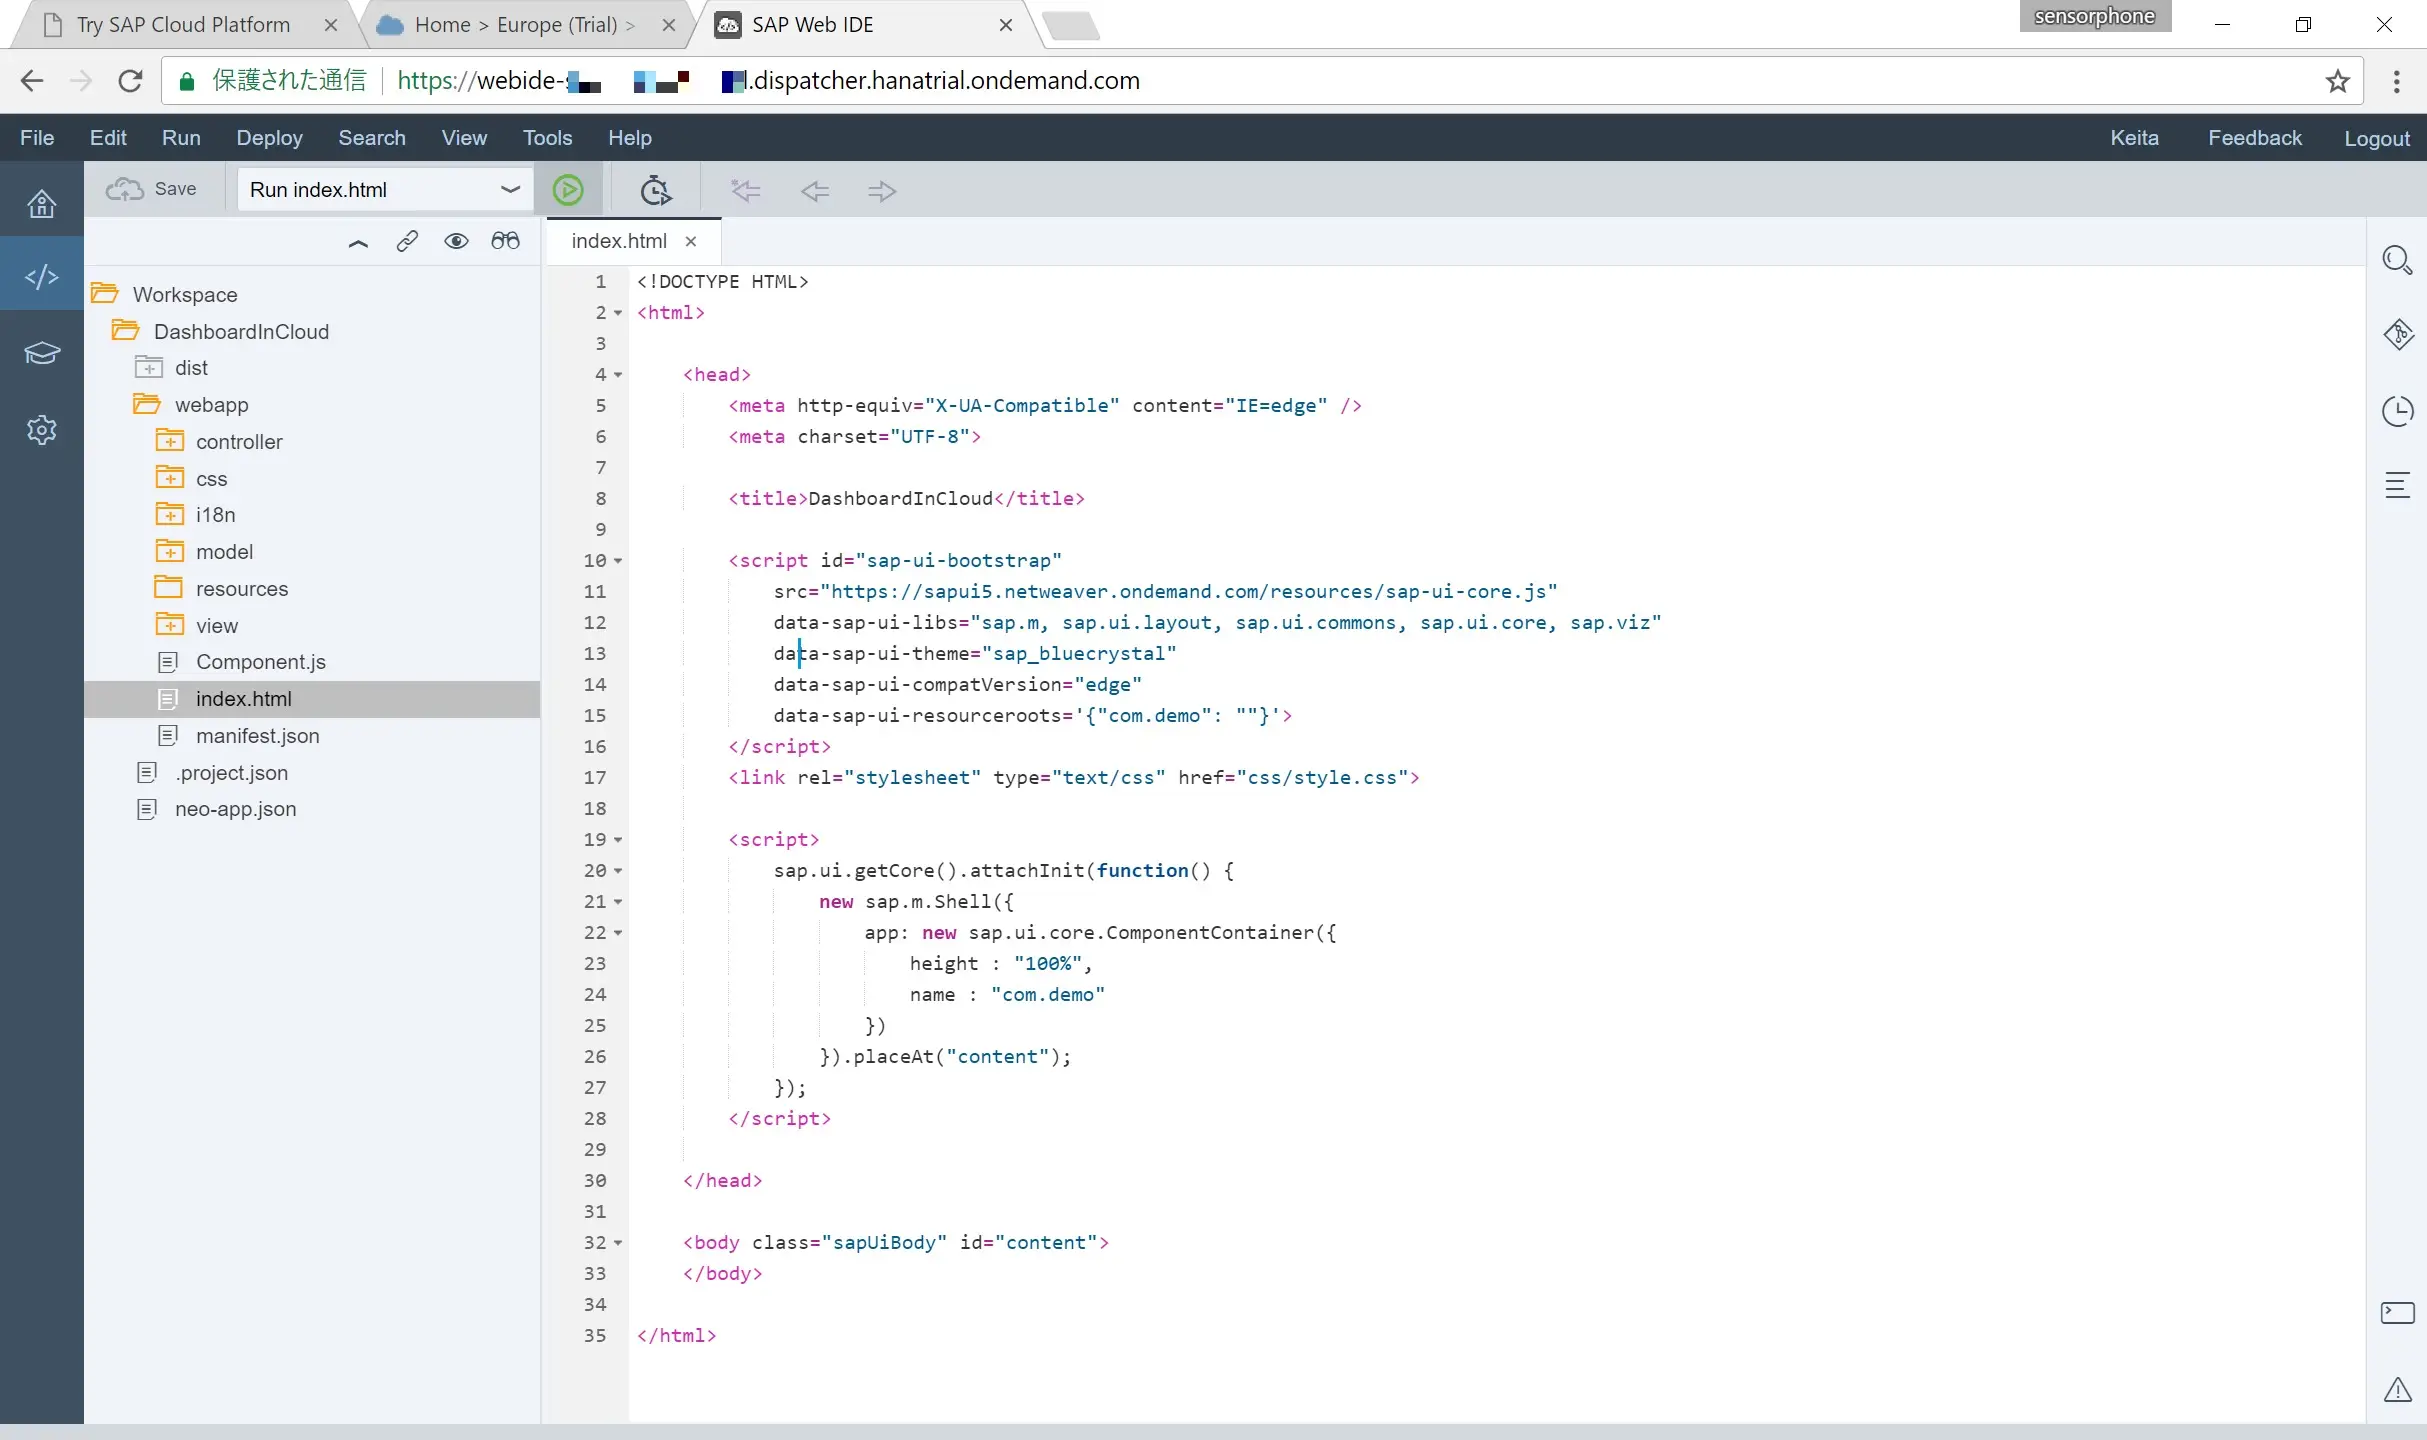
Task: Bookmark this page with star icon
Action: 2337,80
